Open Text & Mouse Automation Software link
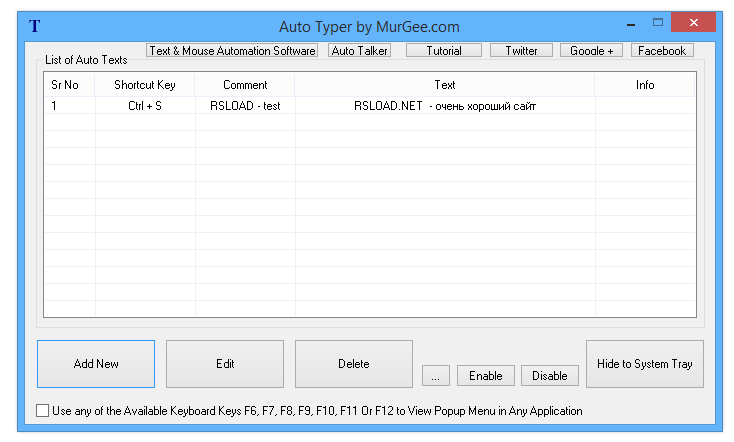Viewport: 734px width, 442px height. point(232,50)
